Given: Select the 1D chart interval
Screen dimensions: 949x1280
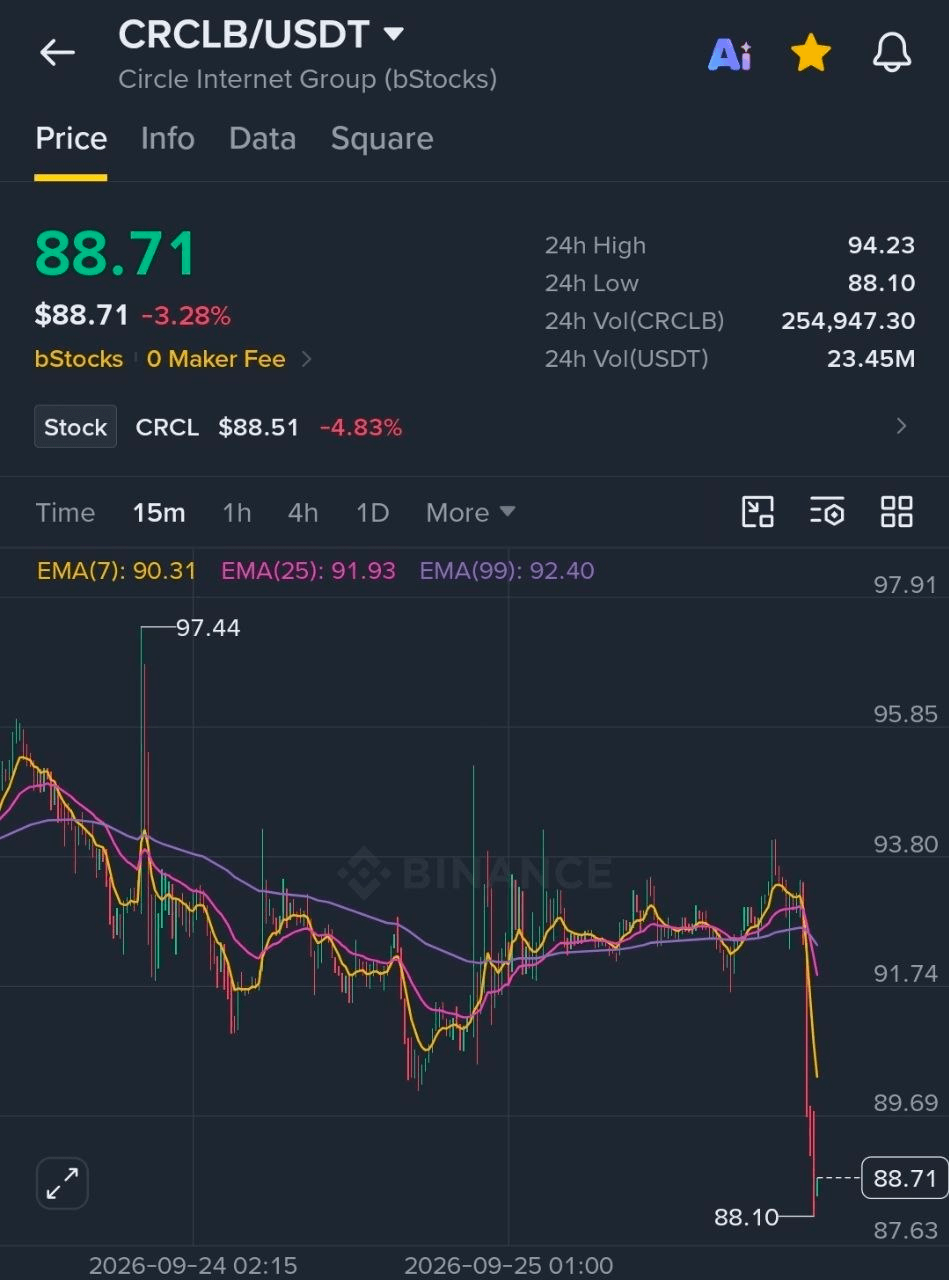Looking at the screenshot, I should point(372,513).
